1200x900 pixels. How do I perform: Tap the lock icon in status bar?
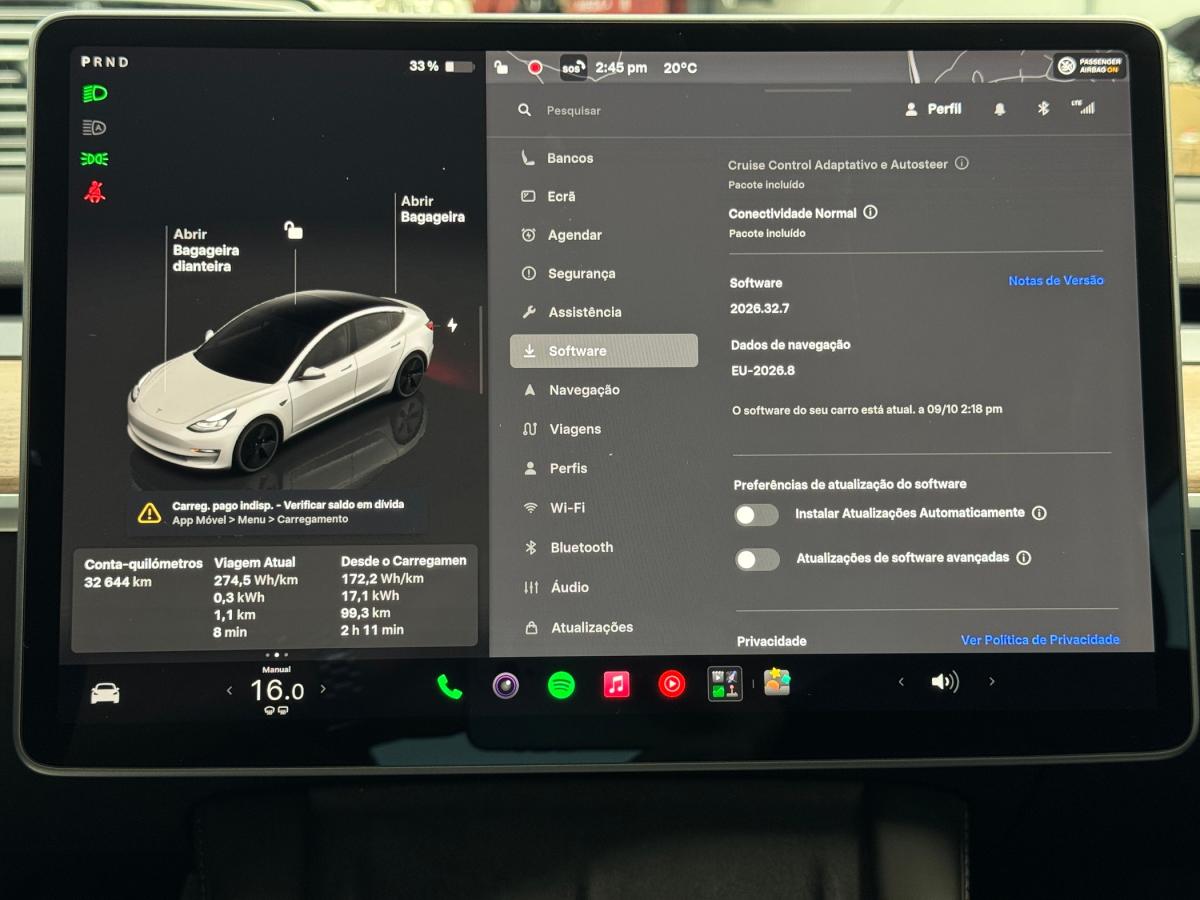pyautogui.click(x=501, y=67)
